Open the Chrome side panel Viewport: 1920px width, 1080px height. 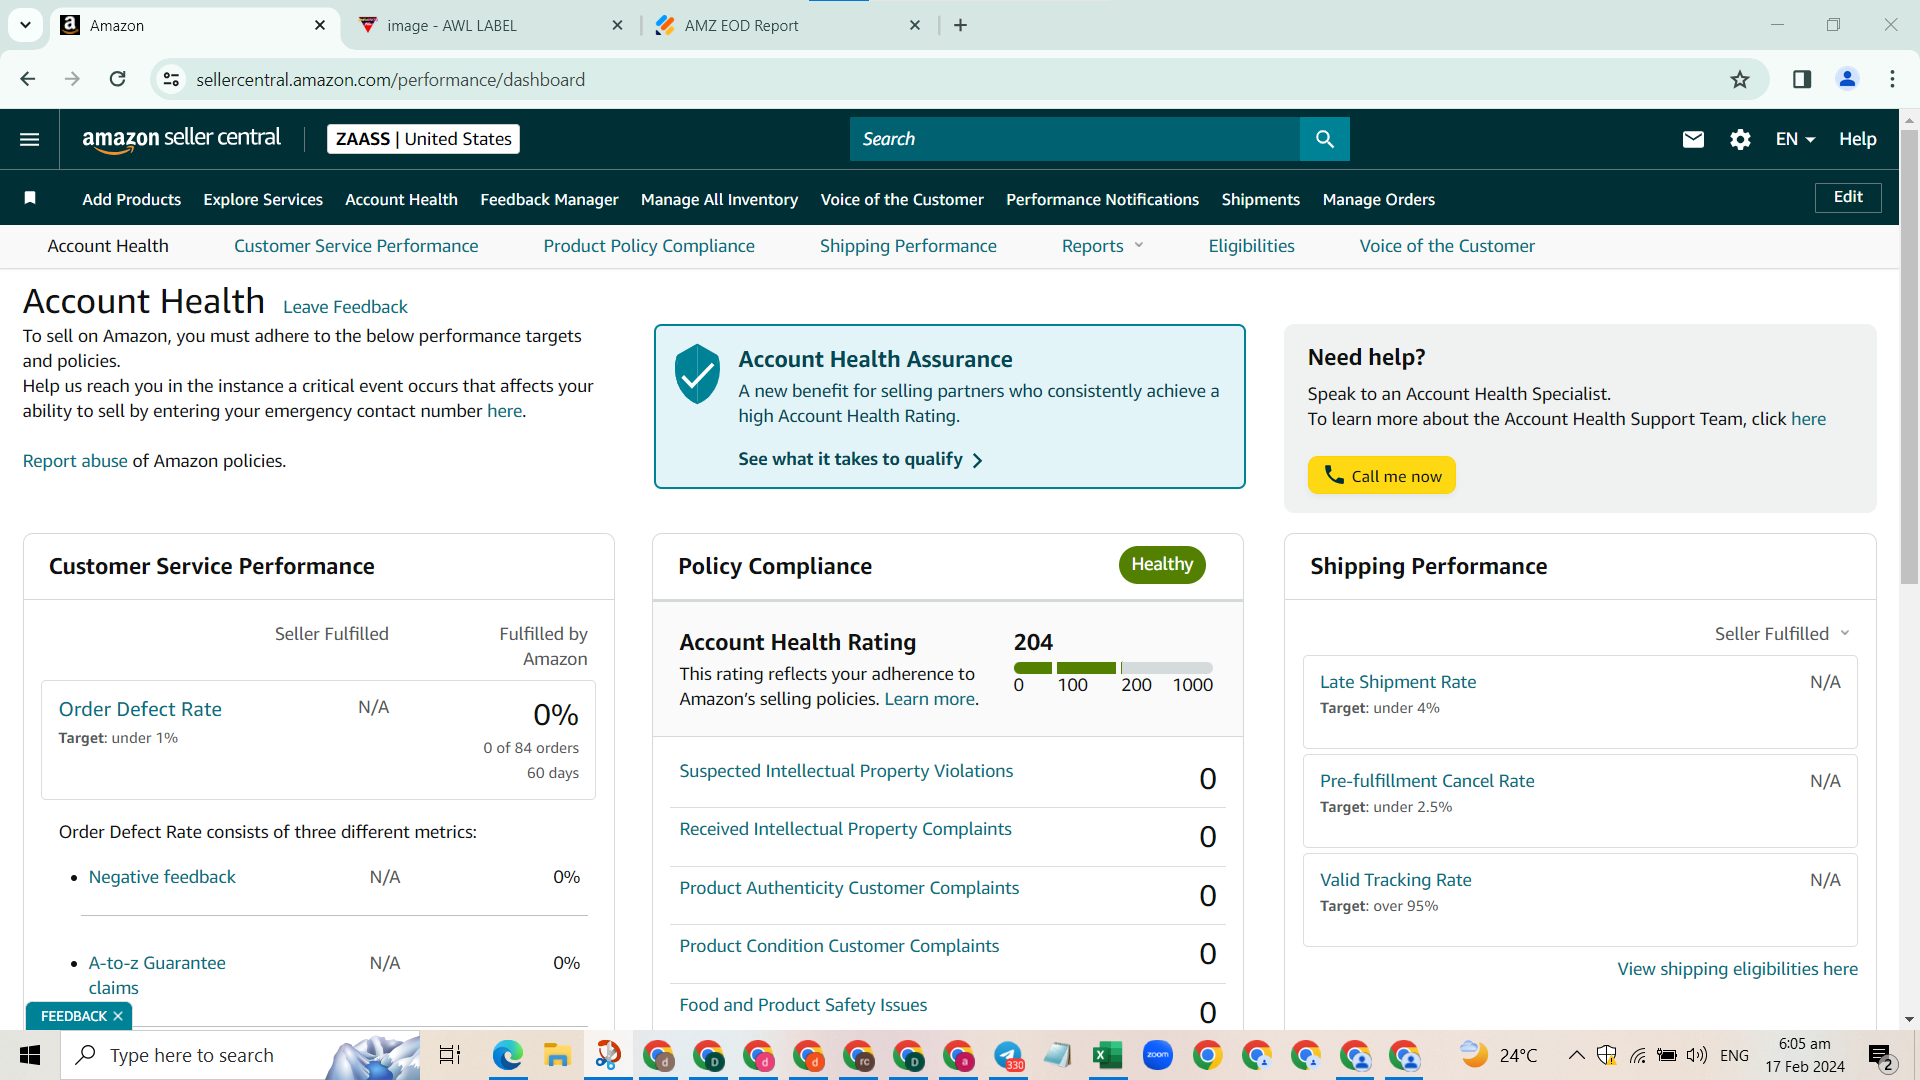coord(1802,79)
